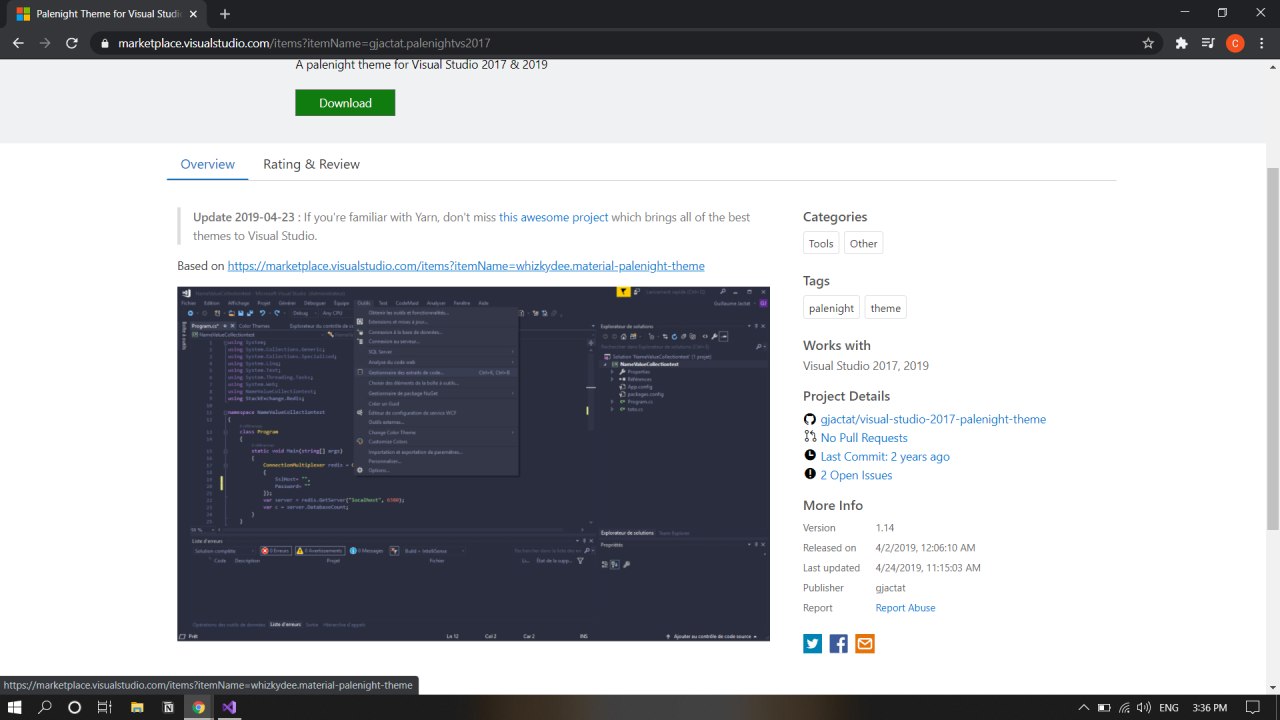Screen dimensions: 1280x720
Task: Click the version value 1.14
Action: pos(884,528)
